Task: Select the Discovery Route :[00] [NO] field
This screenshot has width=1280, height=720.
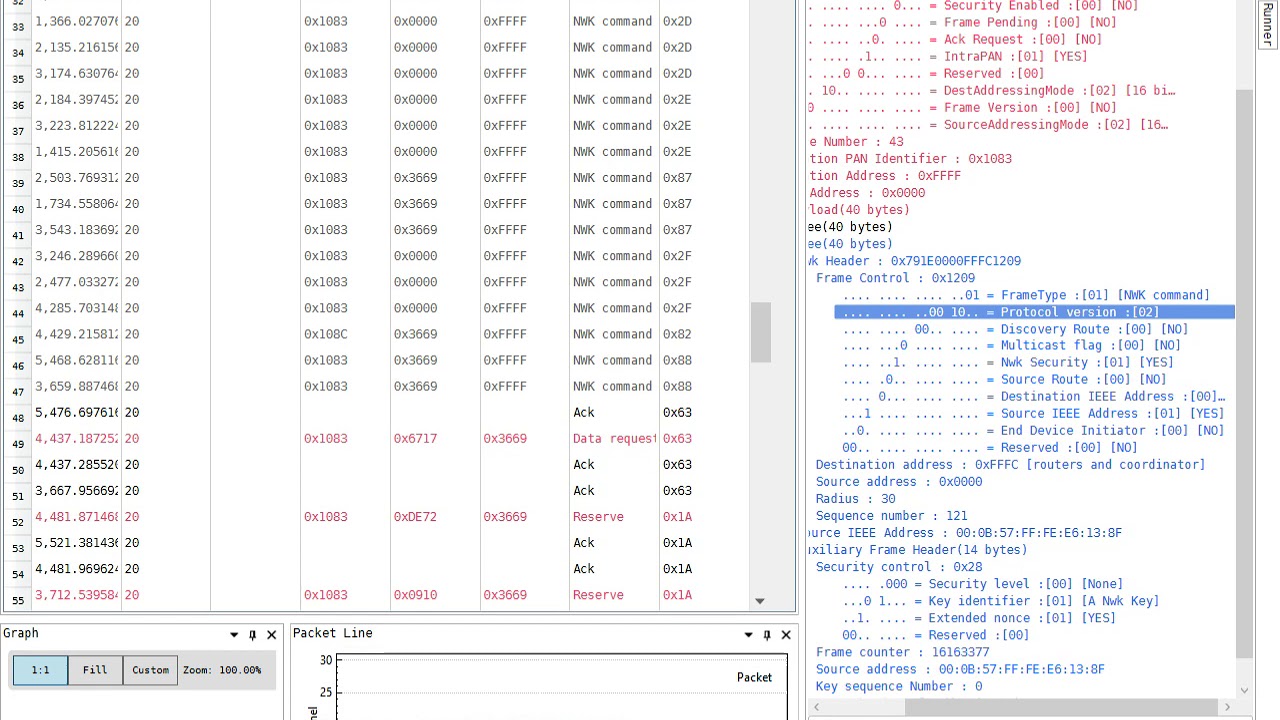Action: [x=1014, y=329]
